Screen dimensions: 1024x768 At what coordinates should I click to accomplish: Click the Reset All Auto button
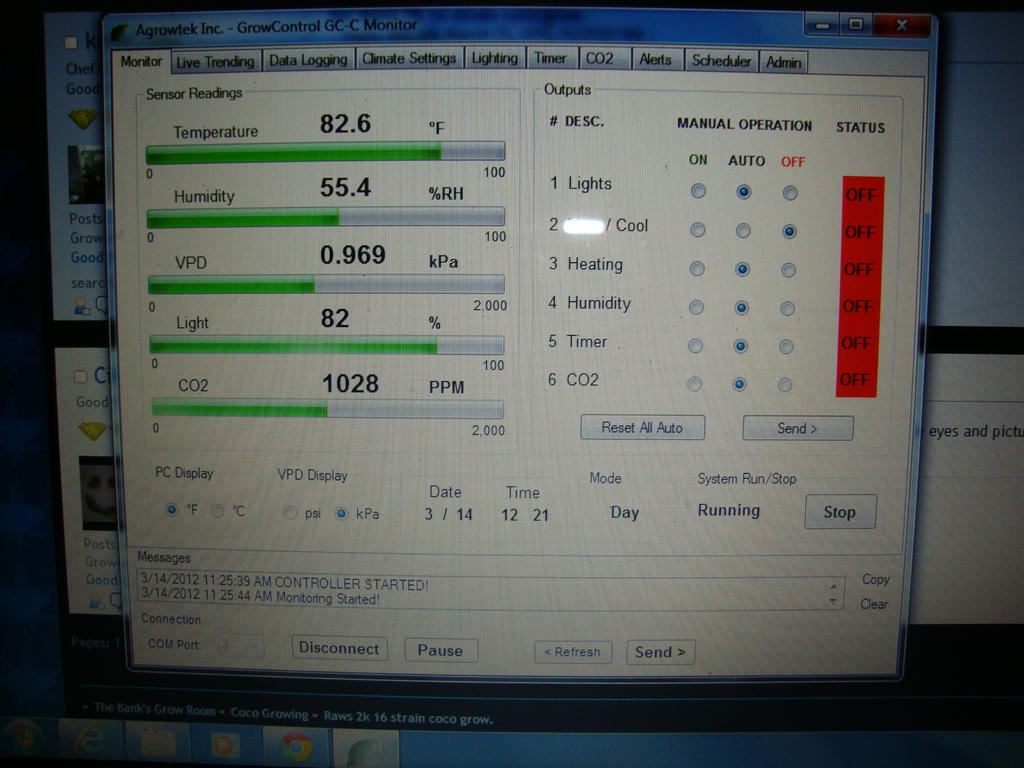pos(642,428)
